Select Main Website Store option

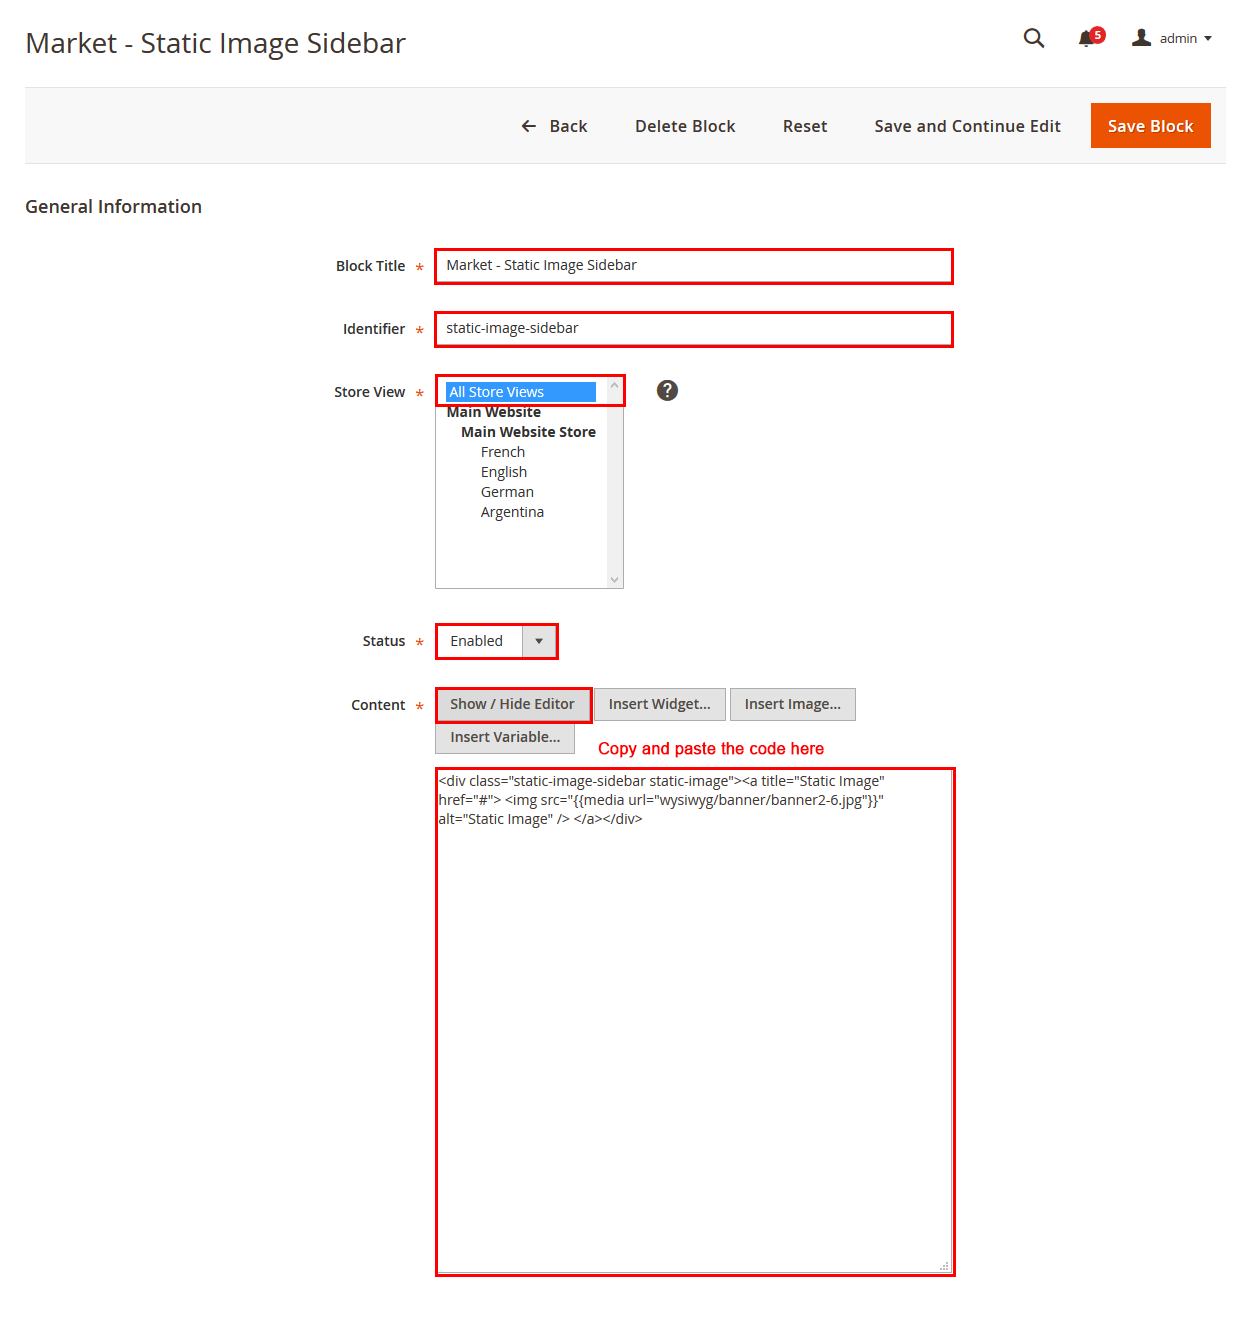click(x=528, y=432)
